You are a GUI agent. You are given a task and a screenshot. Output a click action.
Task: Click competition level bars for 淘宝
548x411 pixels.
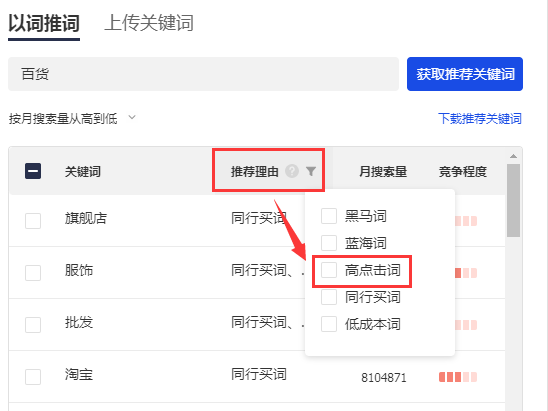[x=458, y=377]
